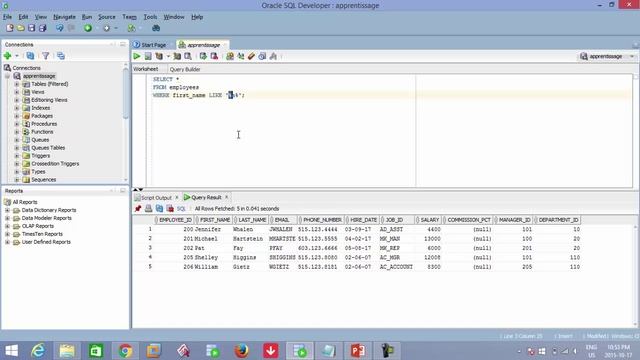Close the Query Result tab
Screen dimensions: 640x360
[x=227, y=198]
